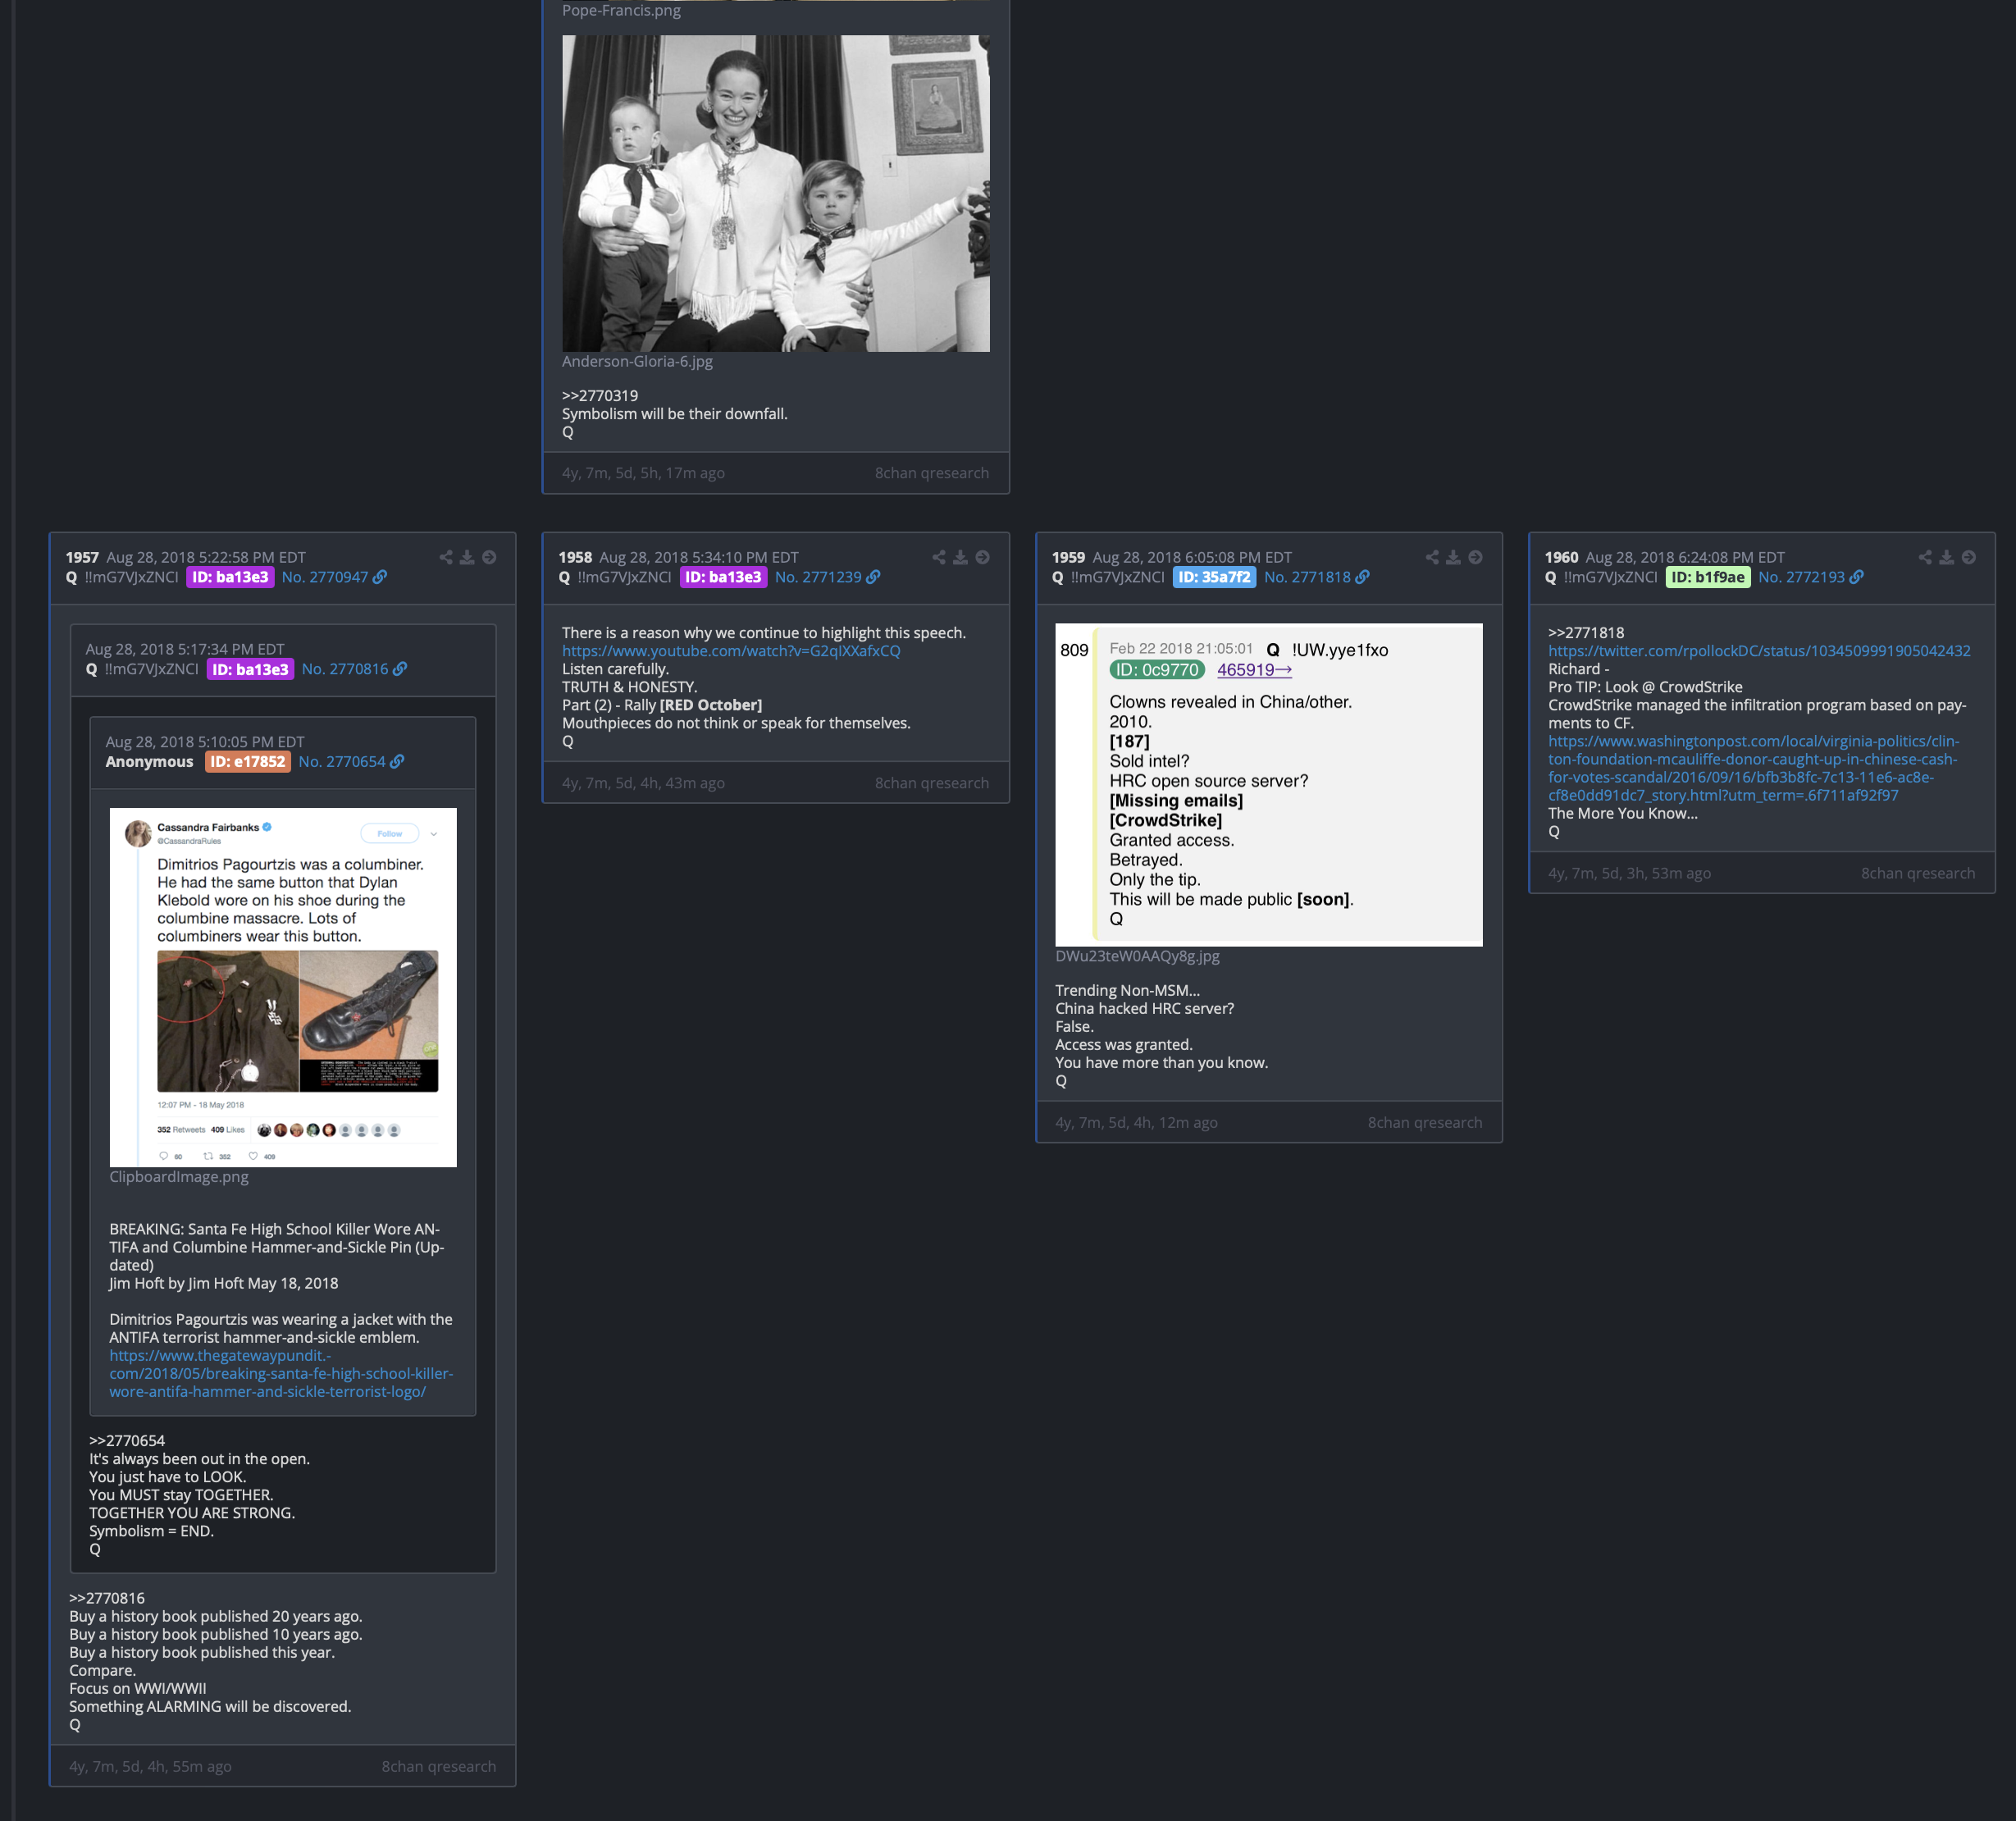Screen dimensions: 2016x1821
Task: Click the >>2770816 reply reference
Action: pyautogui.click(x=107, y=1598)
